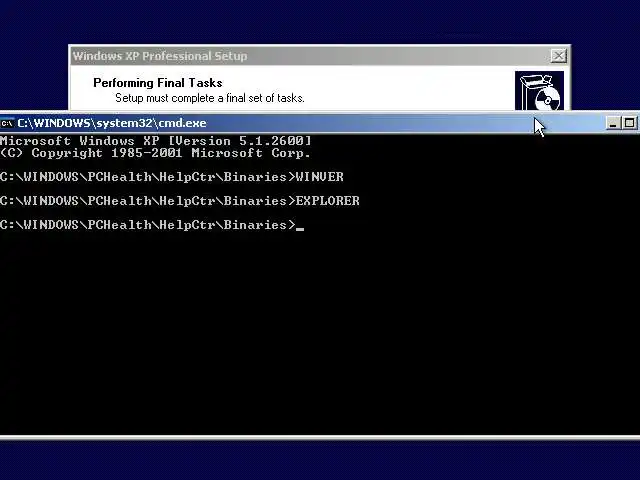Minimize the cmd.exe window

(613, 123)
